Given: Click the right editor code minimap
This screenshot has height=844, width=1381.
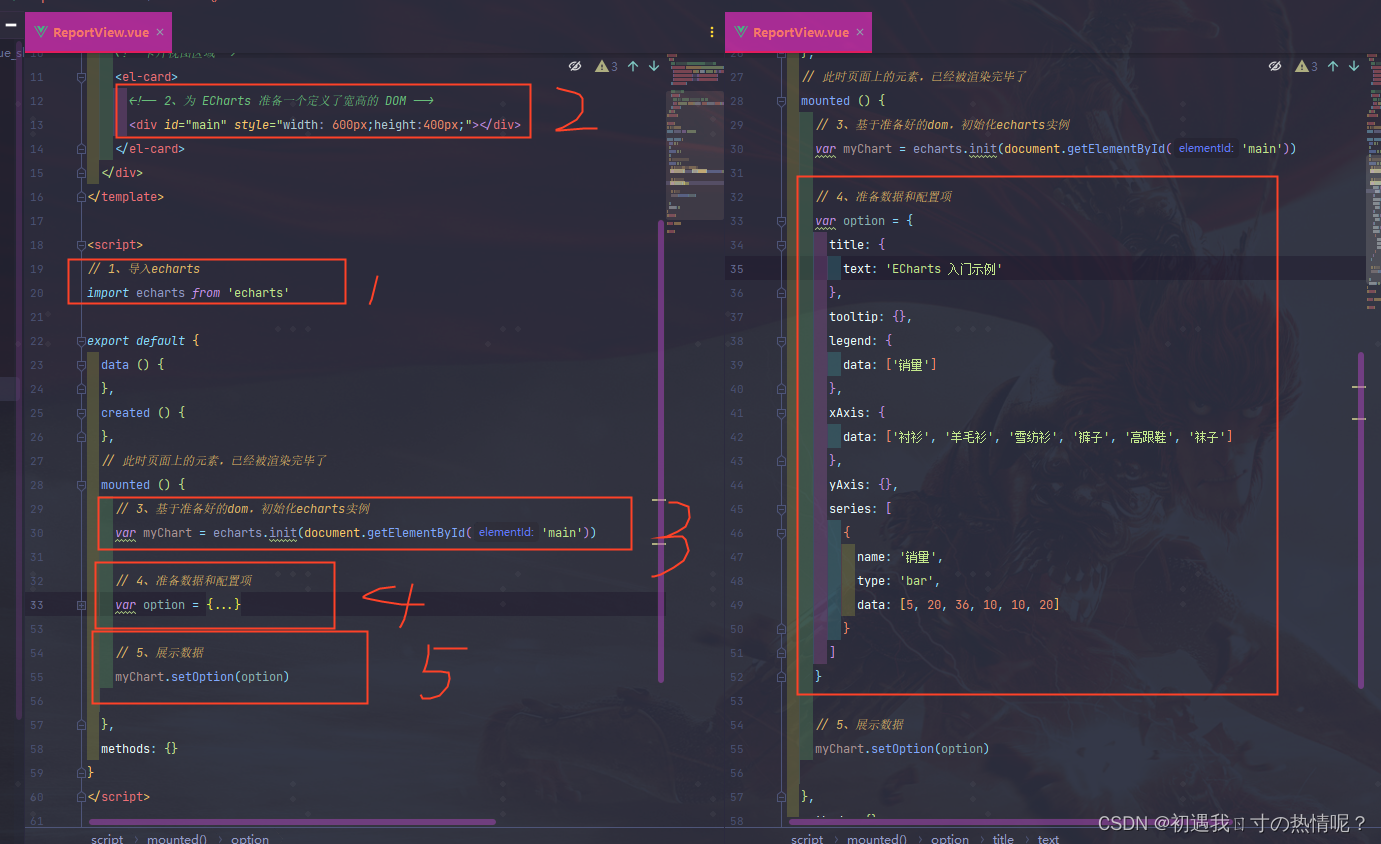Looking at the screenshot, I should 1374,180.
